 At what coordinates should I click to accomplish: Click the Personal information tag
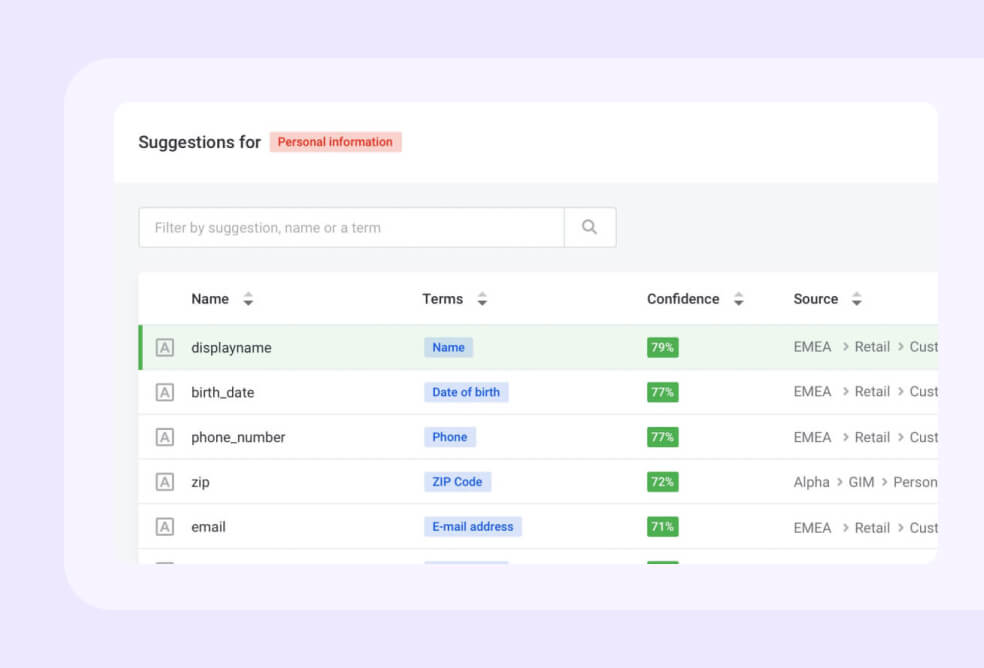tap(335, 142)
